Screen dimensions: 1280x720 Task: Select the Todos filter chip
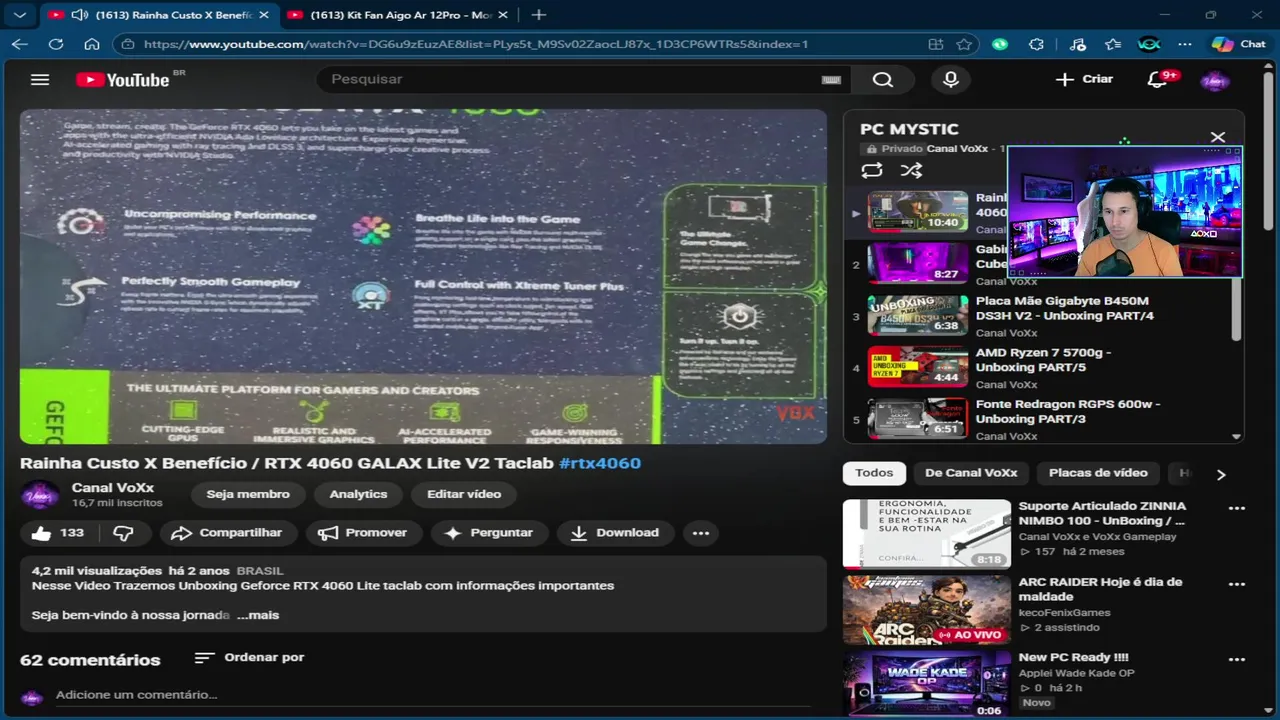click(874, 473)
